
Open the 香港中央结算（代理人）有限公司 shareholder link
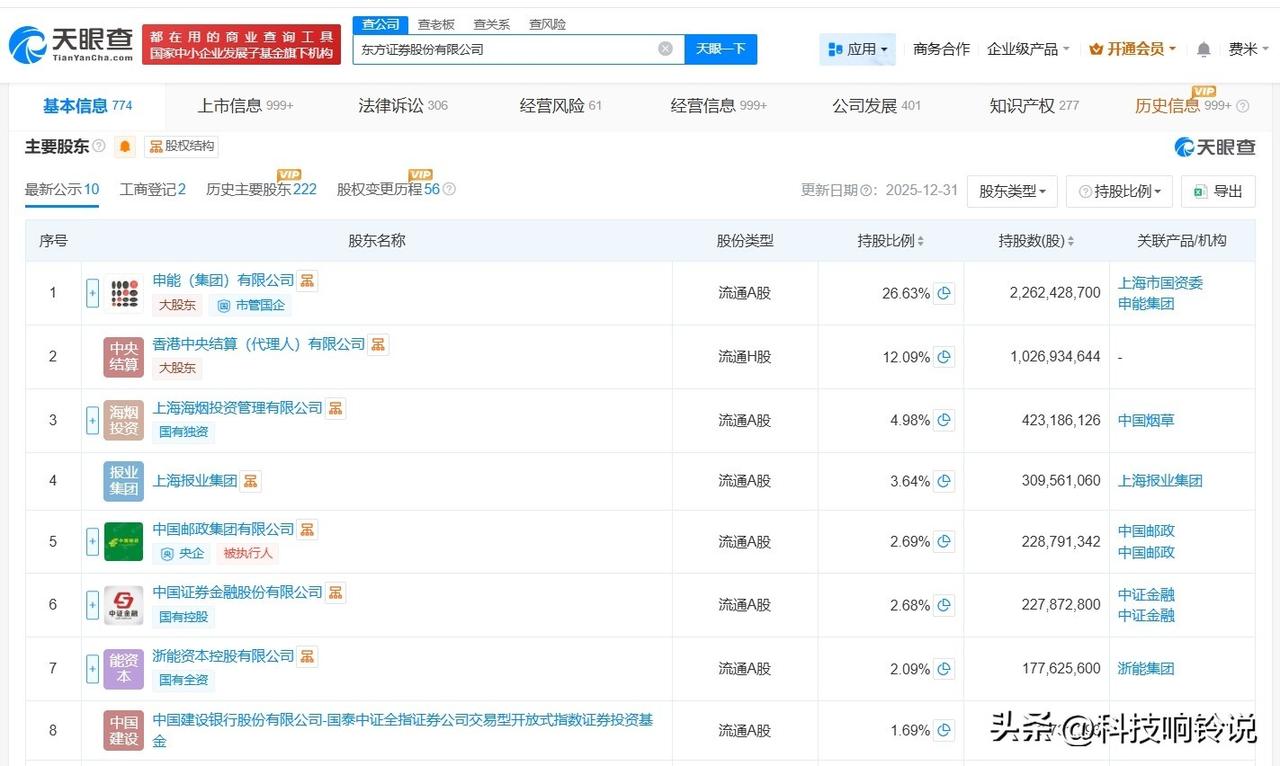(259, 344)
